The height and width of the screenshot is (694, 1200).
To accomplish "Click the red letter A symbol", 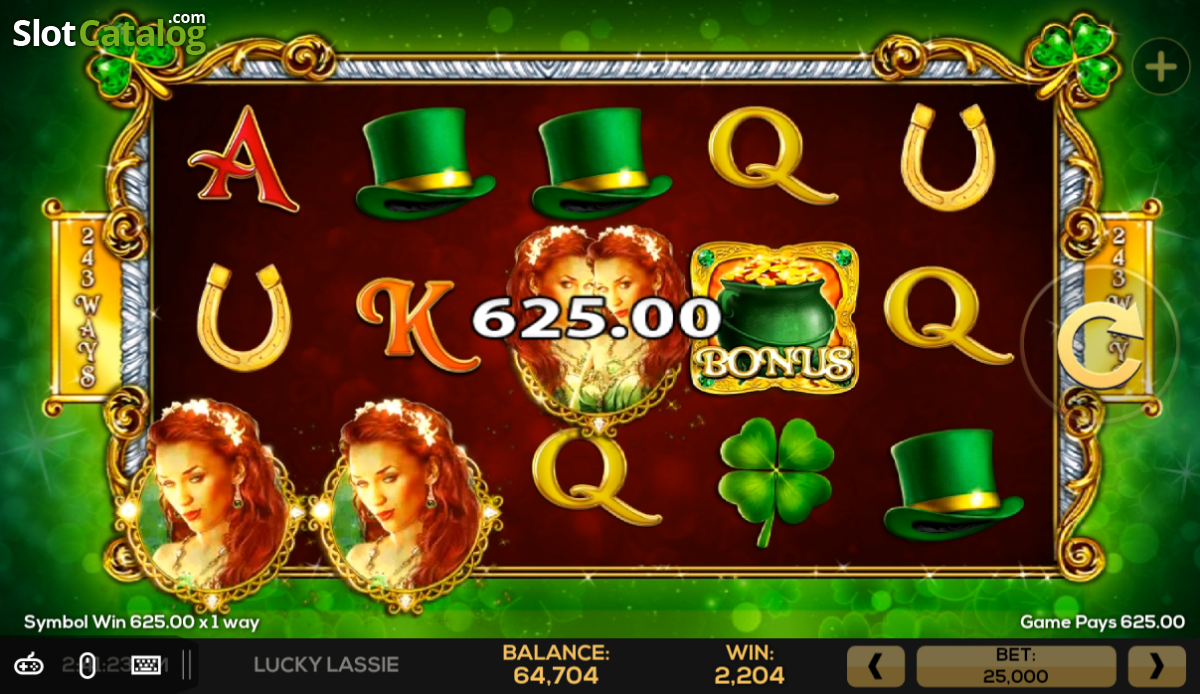I will click(x=244, y=160).
